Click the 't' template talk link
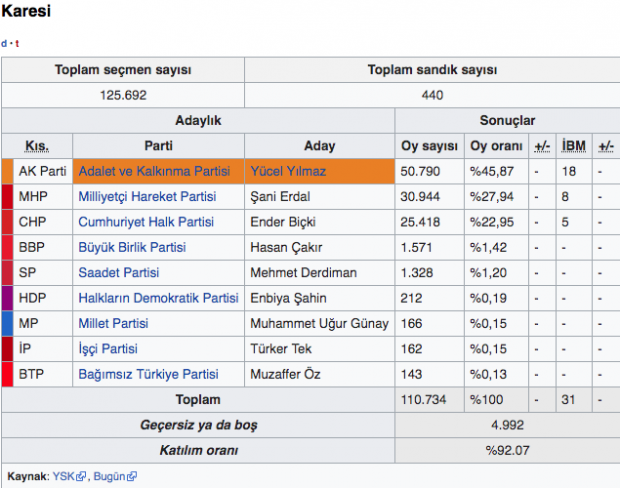 [17, 43]
